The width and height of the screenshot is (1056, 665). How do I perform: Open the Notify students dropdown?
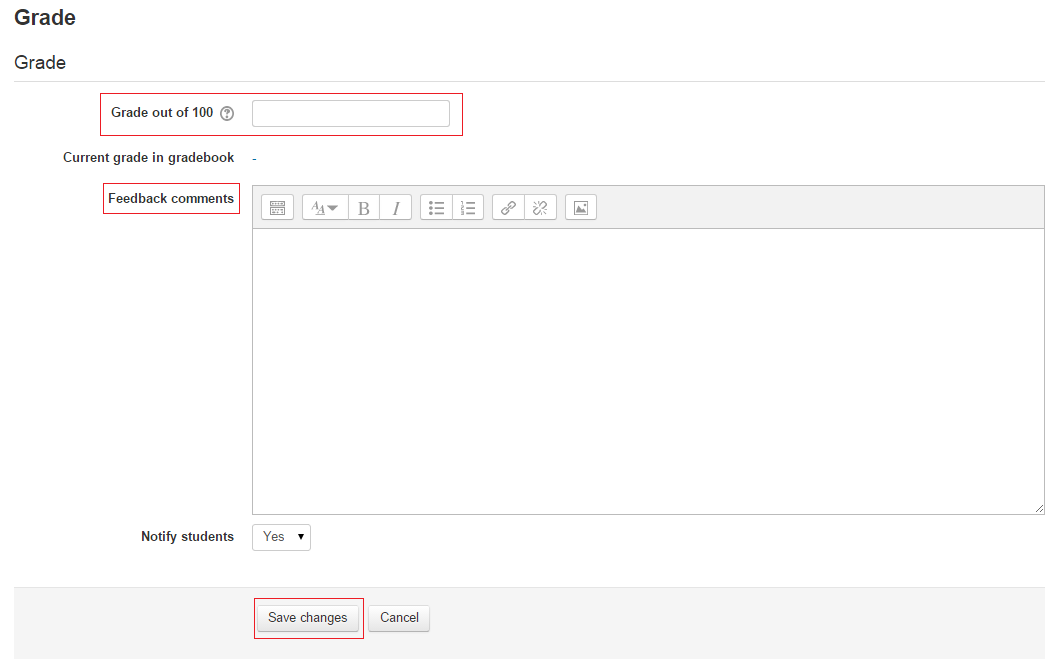[x=281, y=537]
